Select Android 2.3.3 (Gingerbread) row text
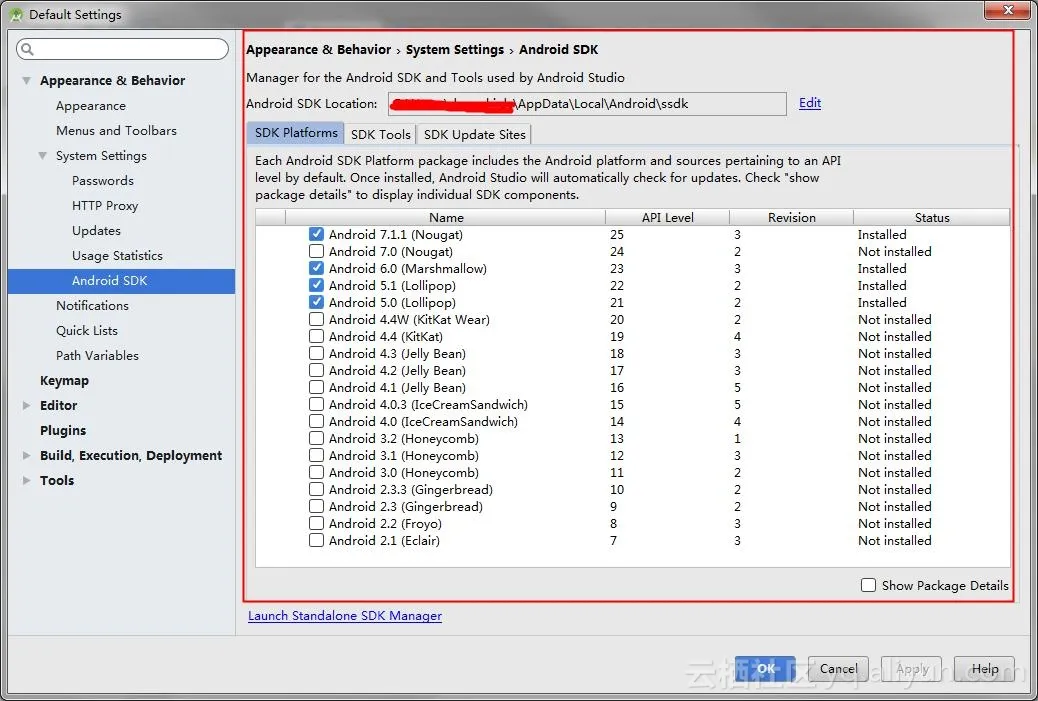 click(x=410, y=489)
